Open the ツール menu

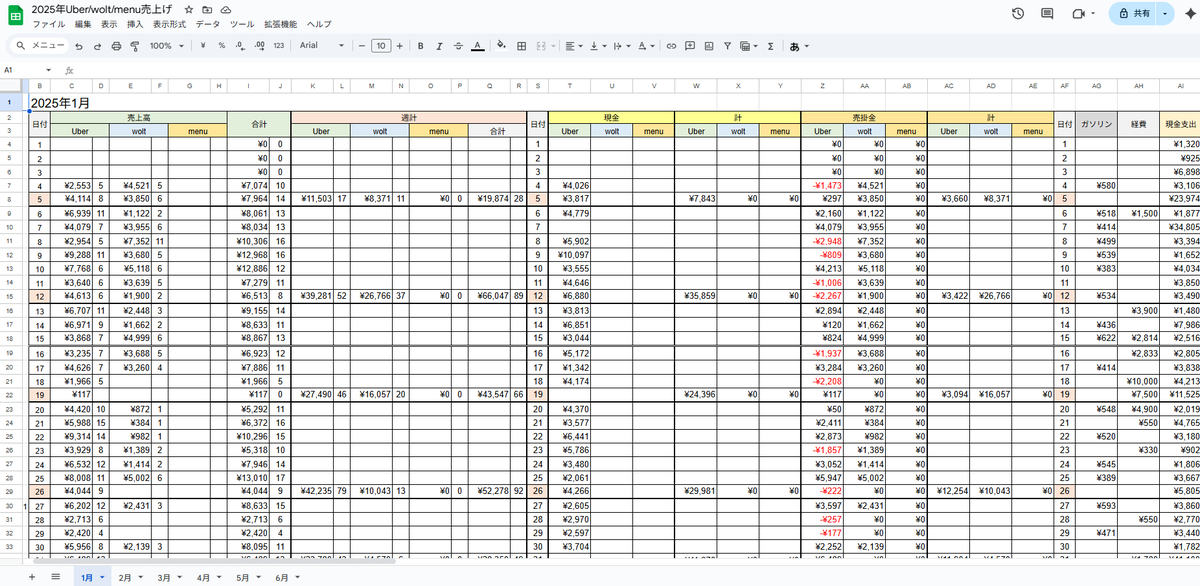pos(242,24)
